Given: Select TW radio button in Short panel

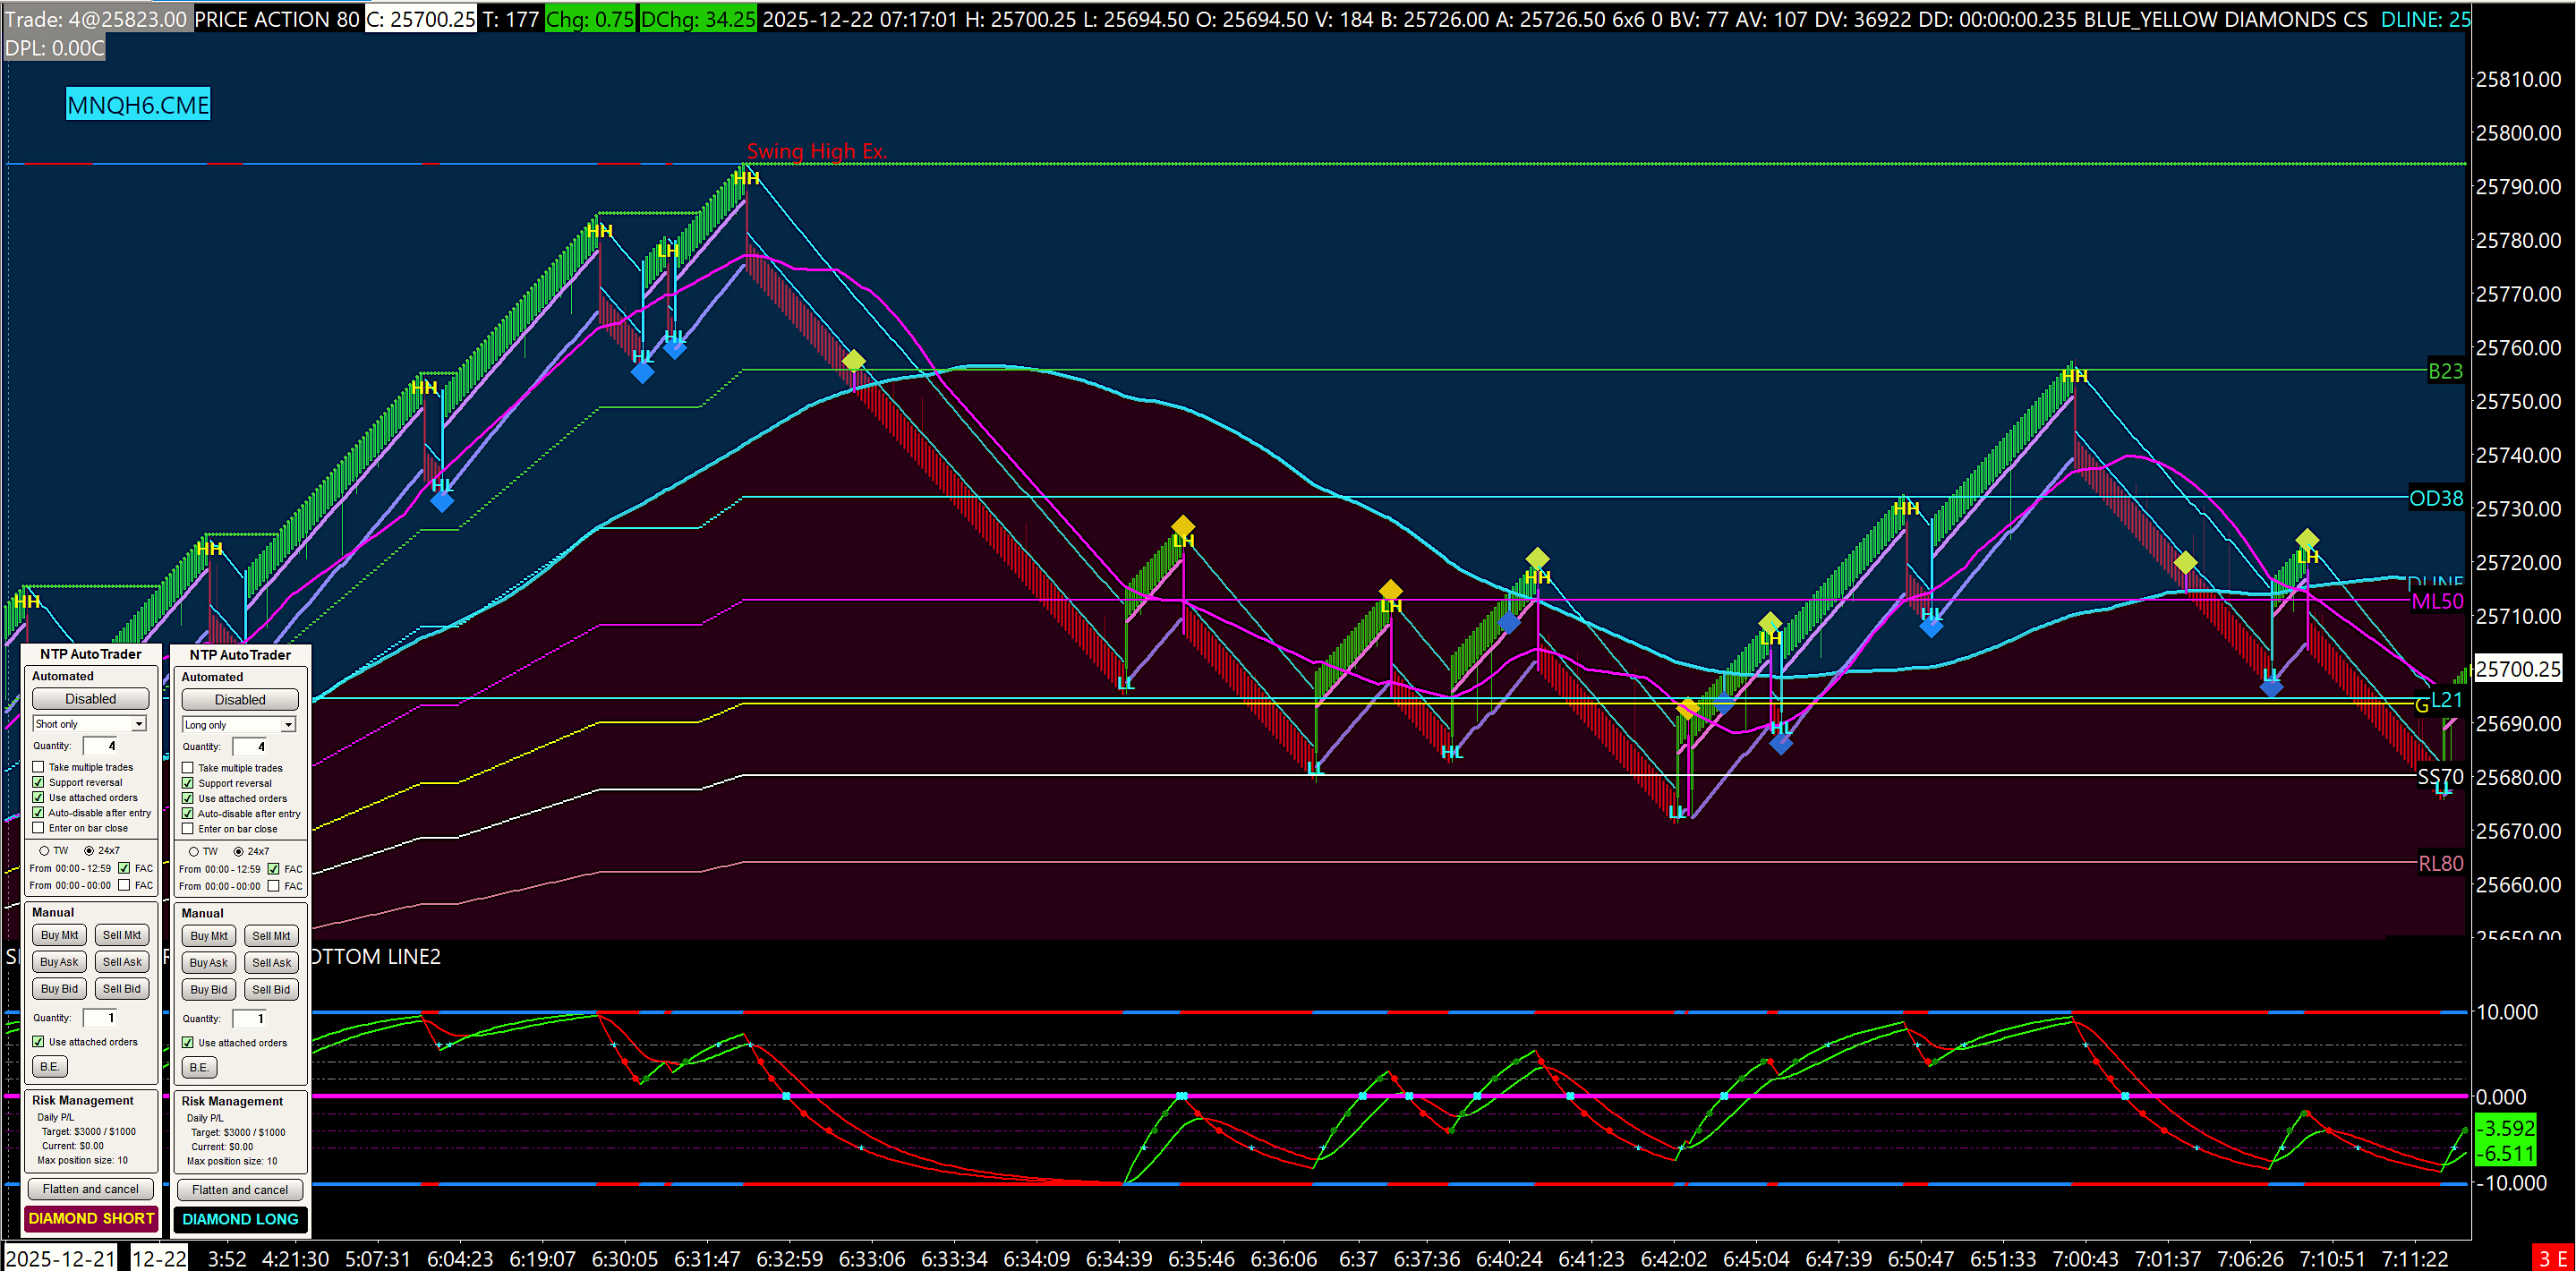Looking at the screenshot, I should pyautogui.click(x=44, y=850).
